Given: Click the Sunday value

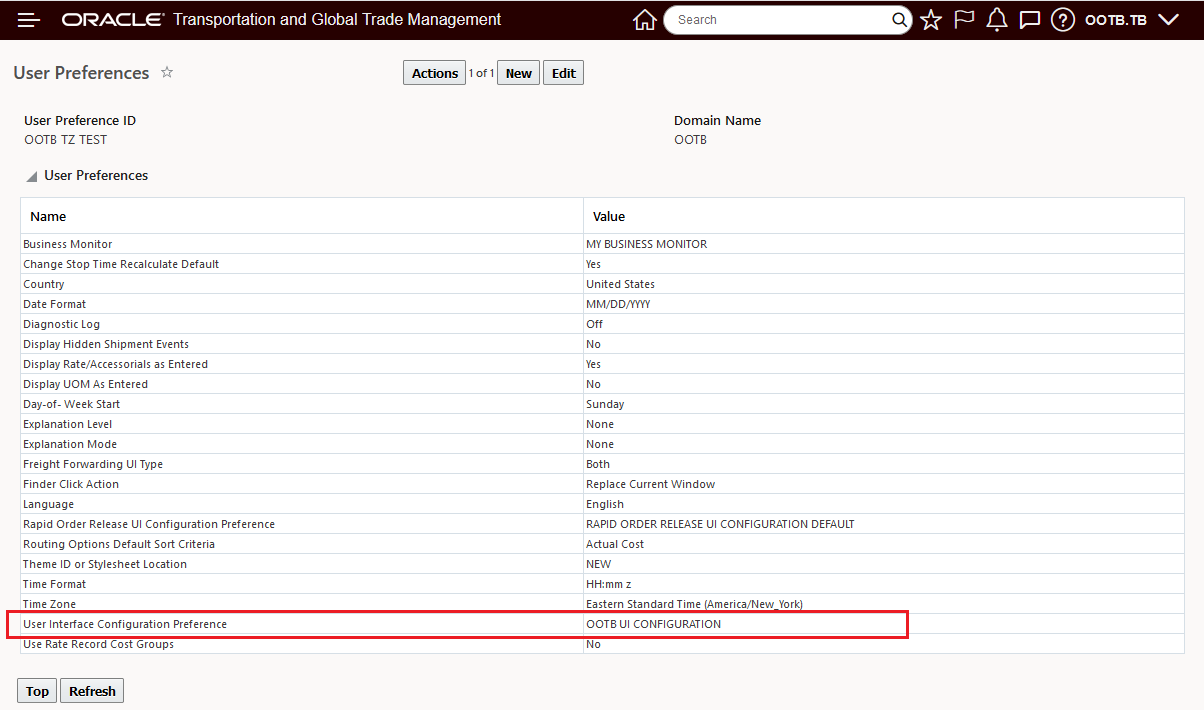Looking at the screenshot, I should [x=605, y=404].
